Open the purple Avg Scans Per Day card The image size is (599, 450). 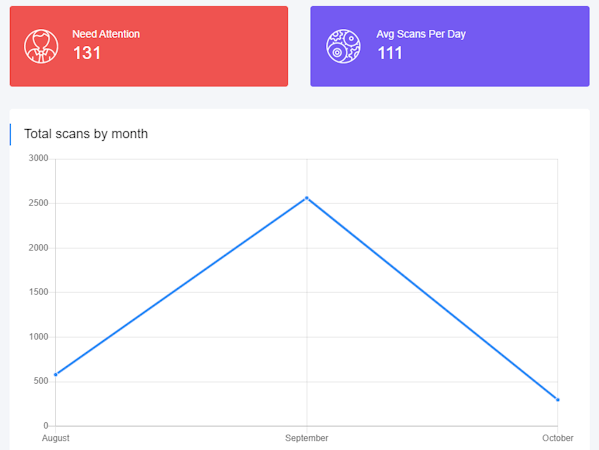450,46
